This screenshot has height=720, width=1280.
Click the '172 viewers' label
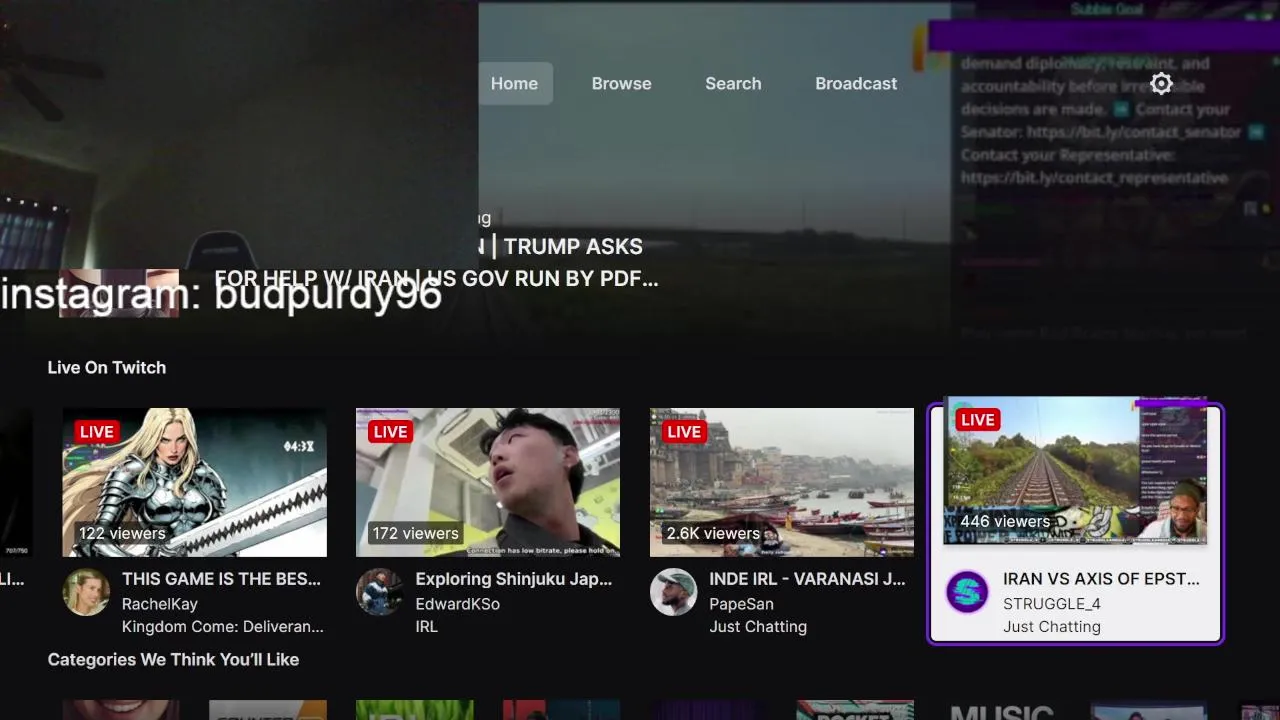tap(415, 533)
